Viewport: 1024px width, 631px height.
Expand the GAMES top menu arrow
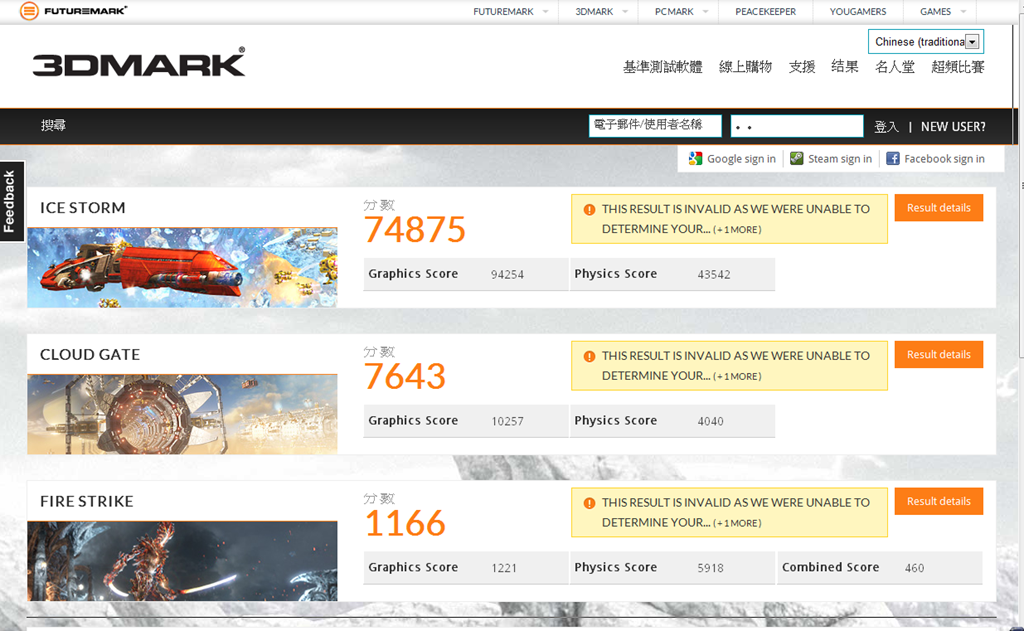[x=963, y=12]
